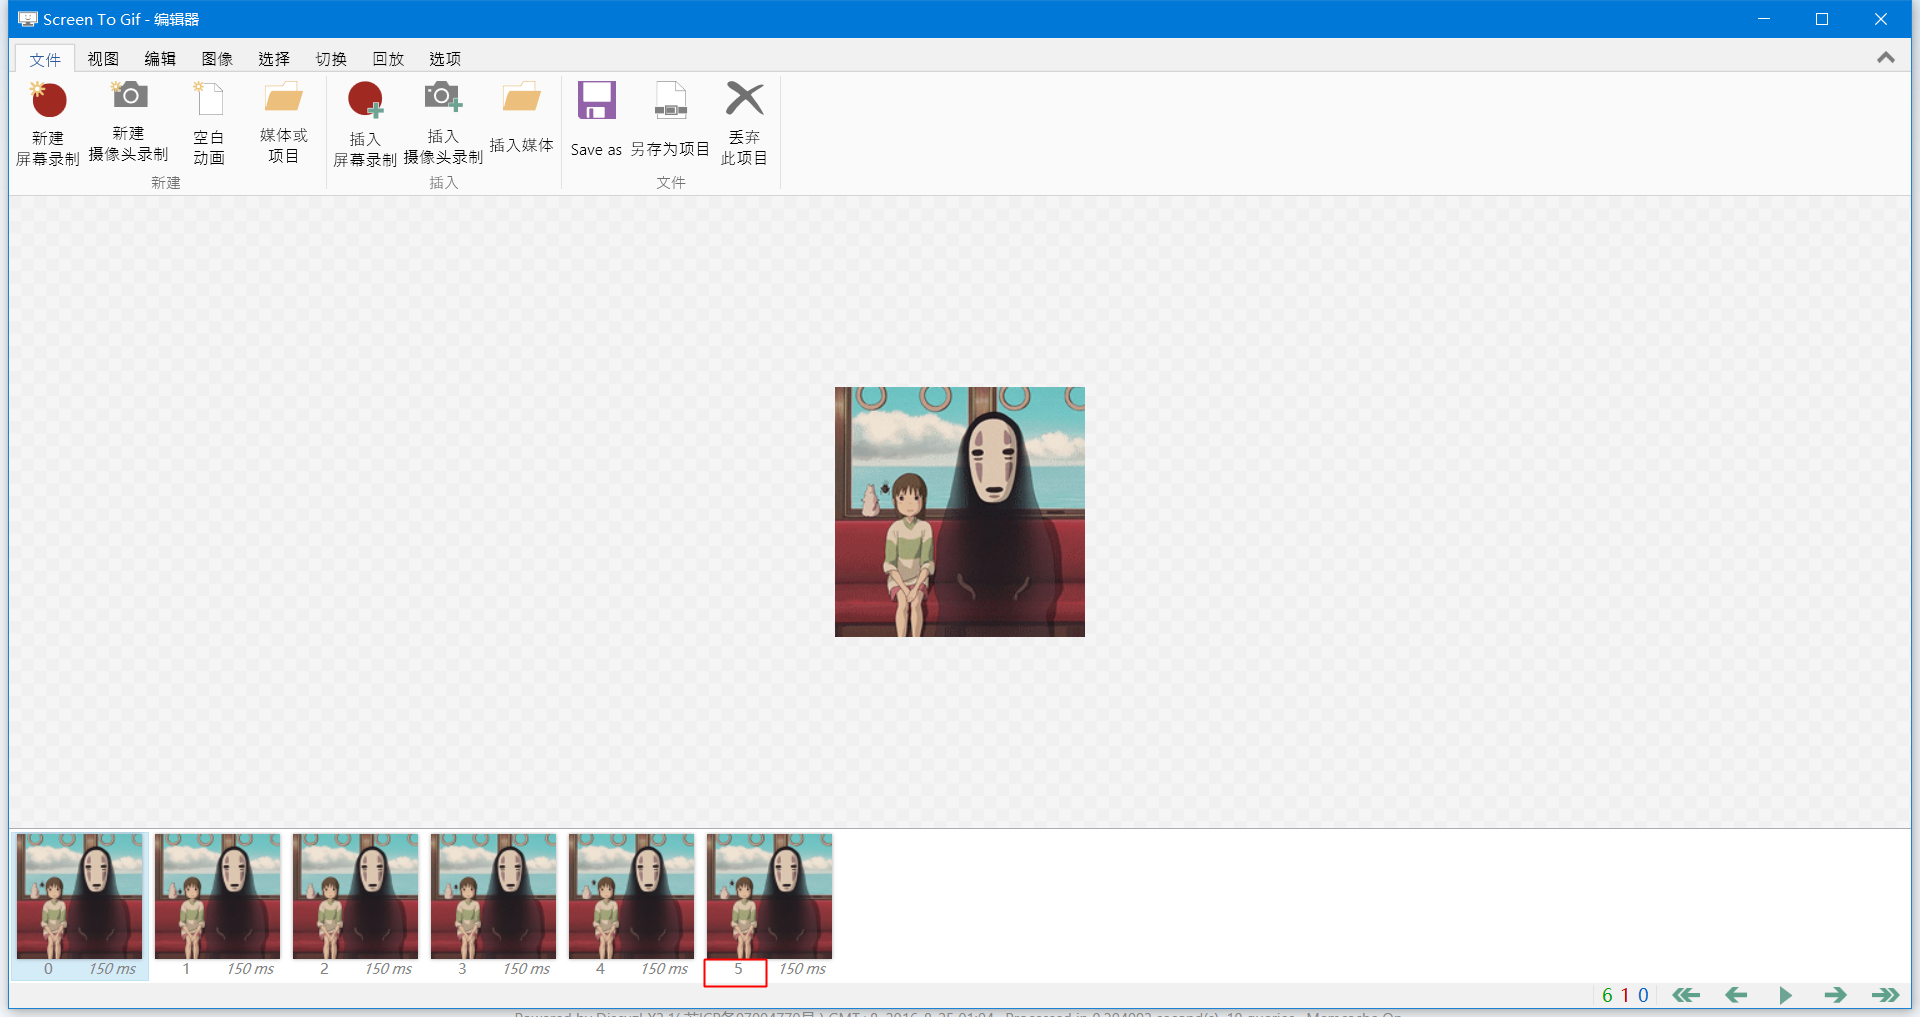Click the Insert media (插入媒体) folder icon
This screenshot has height=1017, width=1920.
click(521, 99)
